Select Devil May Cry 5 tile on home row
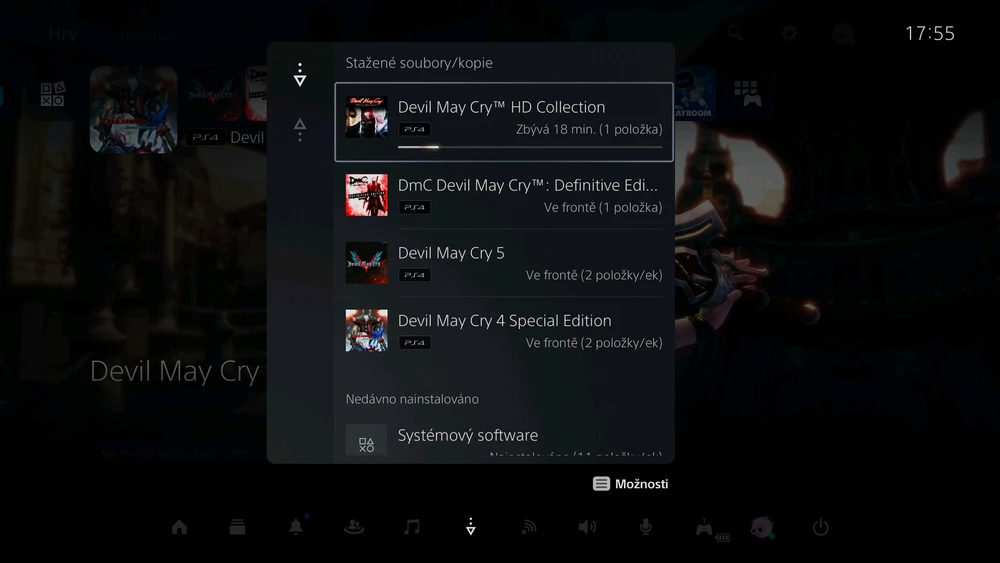 213,94
